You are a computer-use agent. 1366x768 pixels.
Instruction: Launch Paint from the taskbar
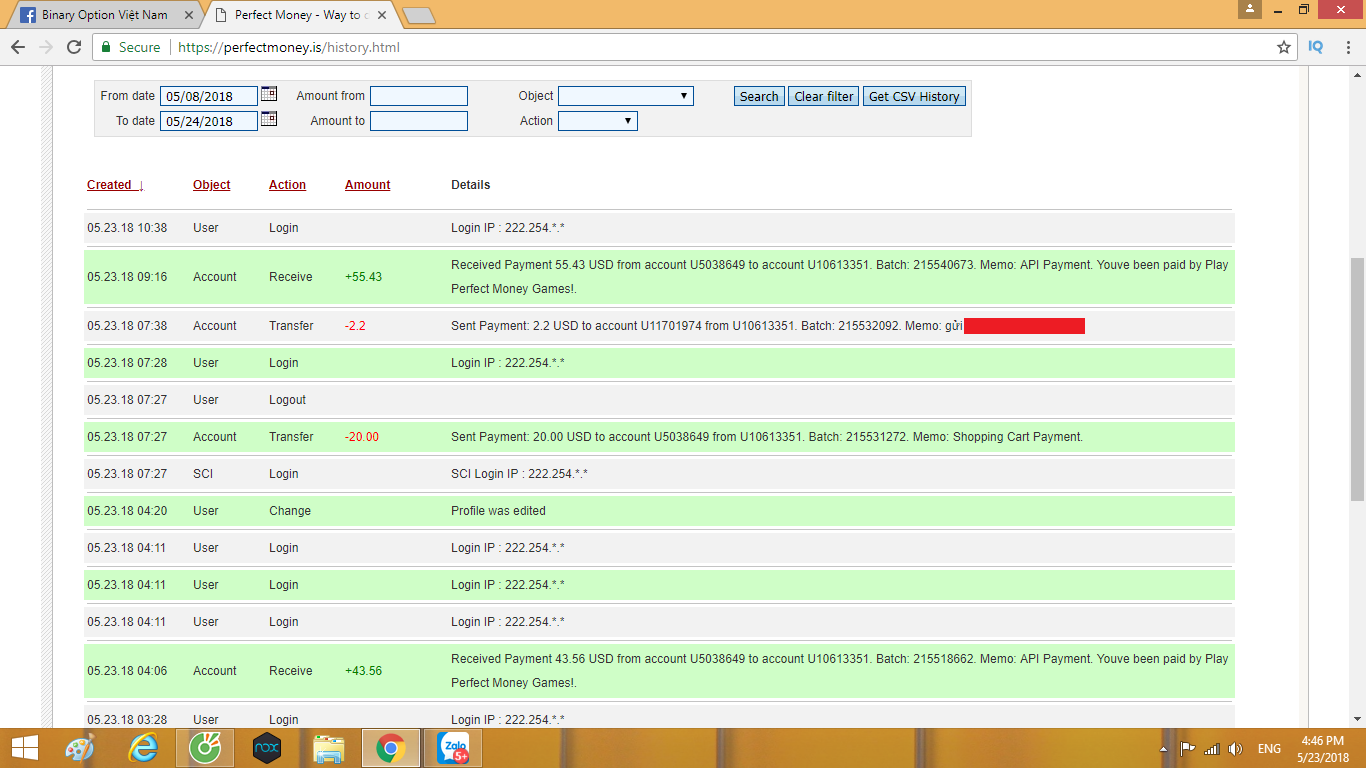pos(79,748)
